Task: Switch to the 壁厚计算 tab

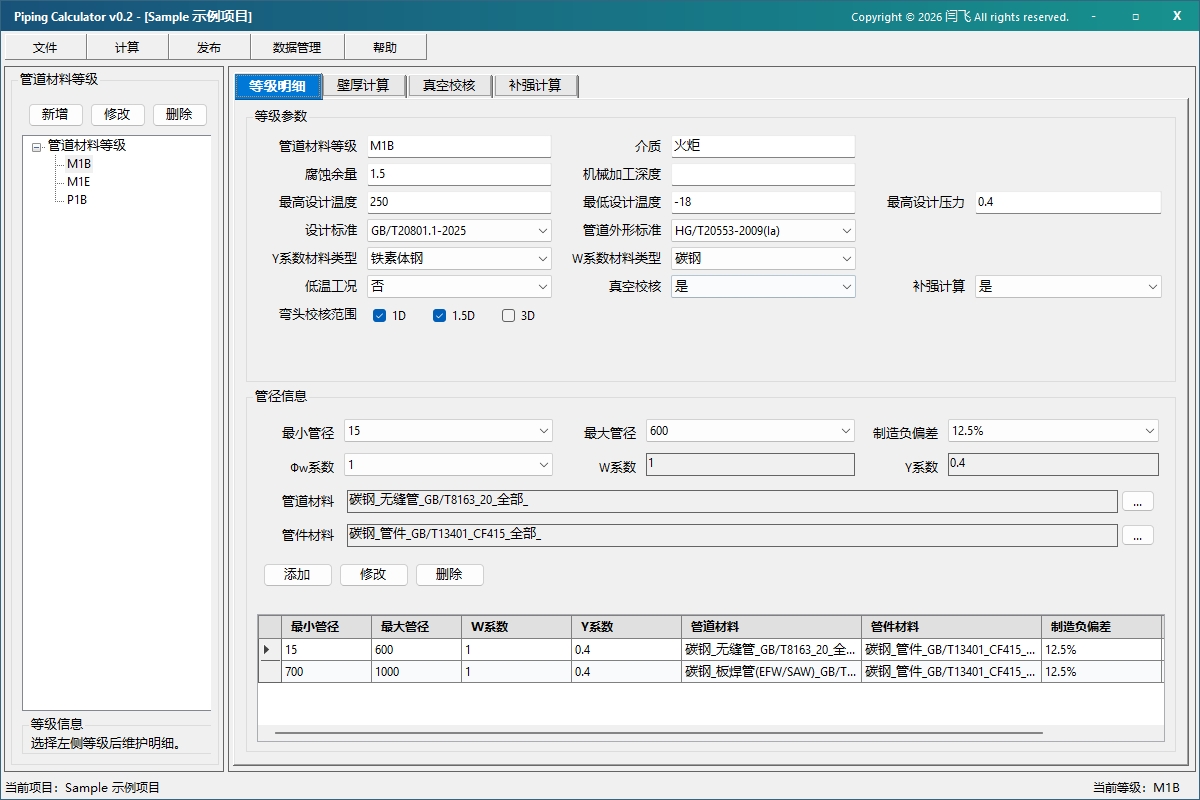Action: (364, 86)
